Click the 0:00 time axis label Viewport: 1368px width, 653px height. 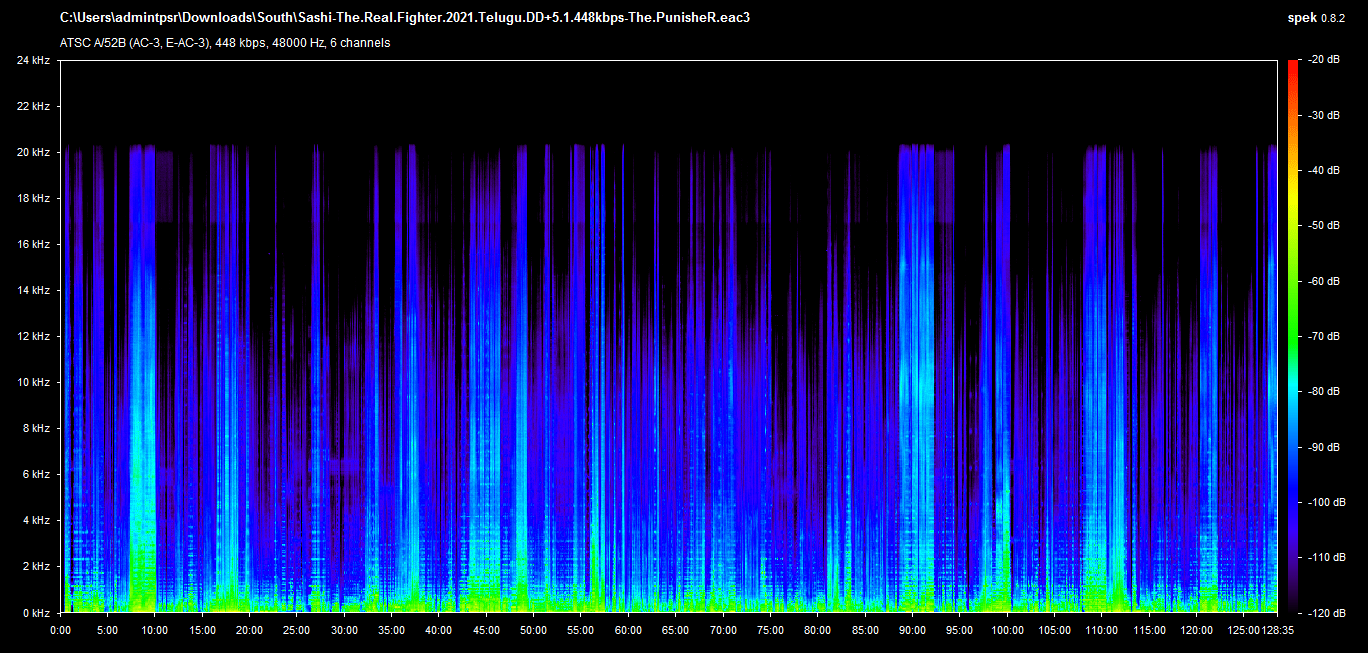click(60, 630)
